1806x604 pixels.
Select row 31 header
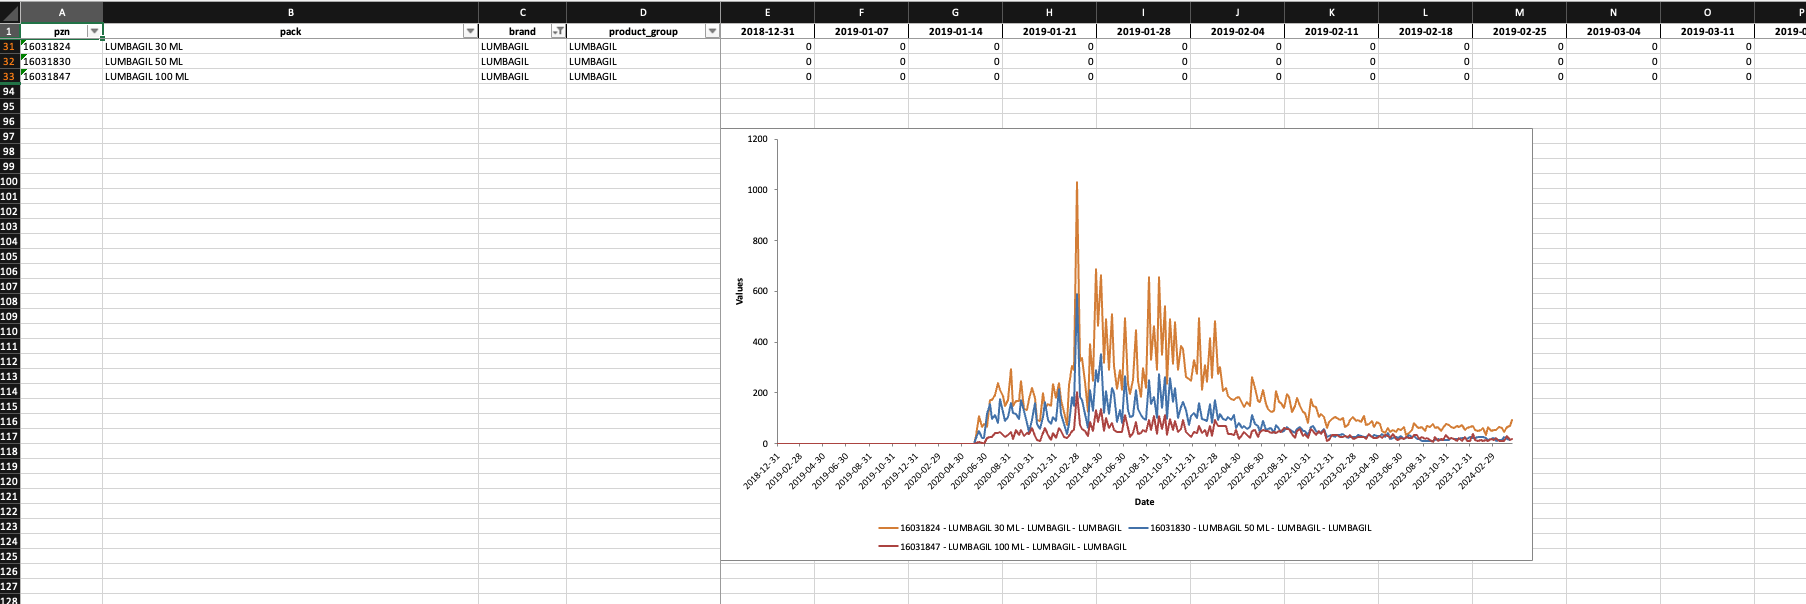click(x=10, y=46)
